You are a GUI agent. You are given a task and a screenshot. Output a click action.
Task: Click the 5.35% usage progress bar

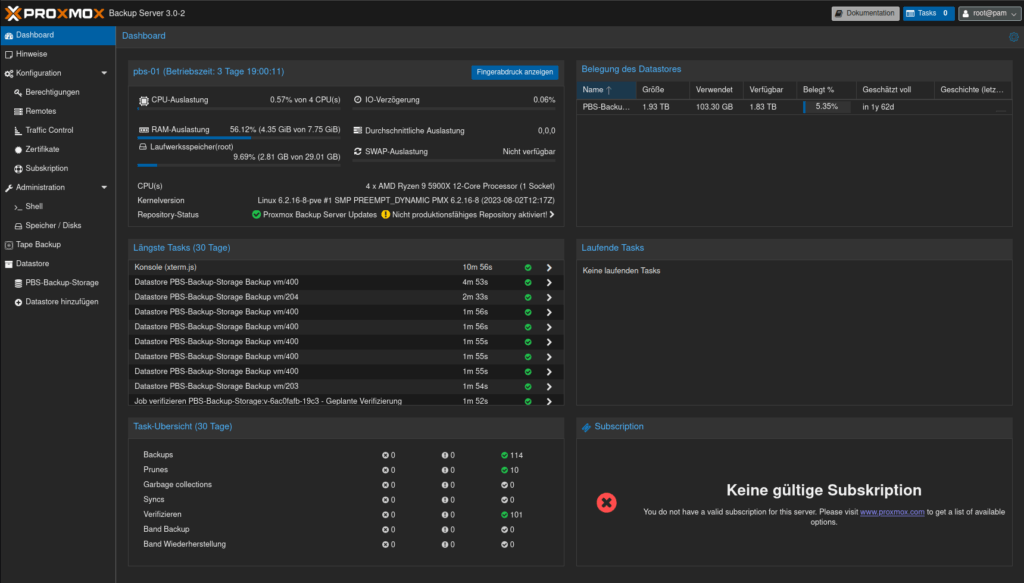827,106
